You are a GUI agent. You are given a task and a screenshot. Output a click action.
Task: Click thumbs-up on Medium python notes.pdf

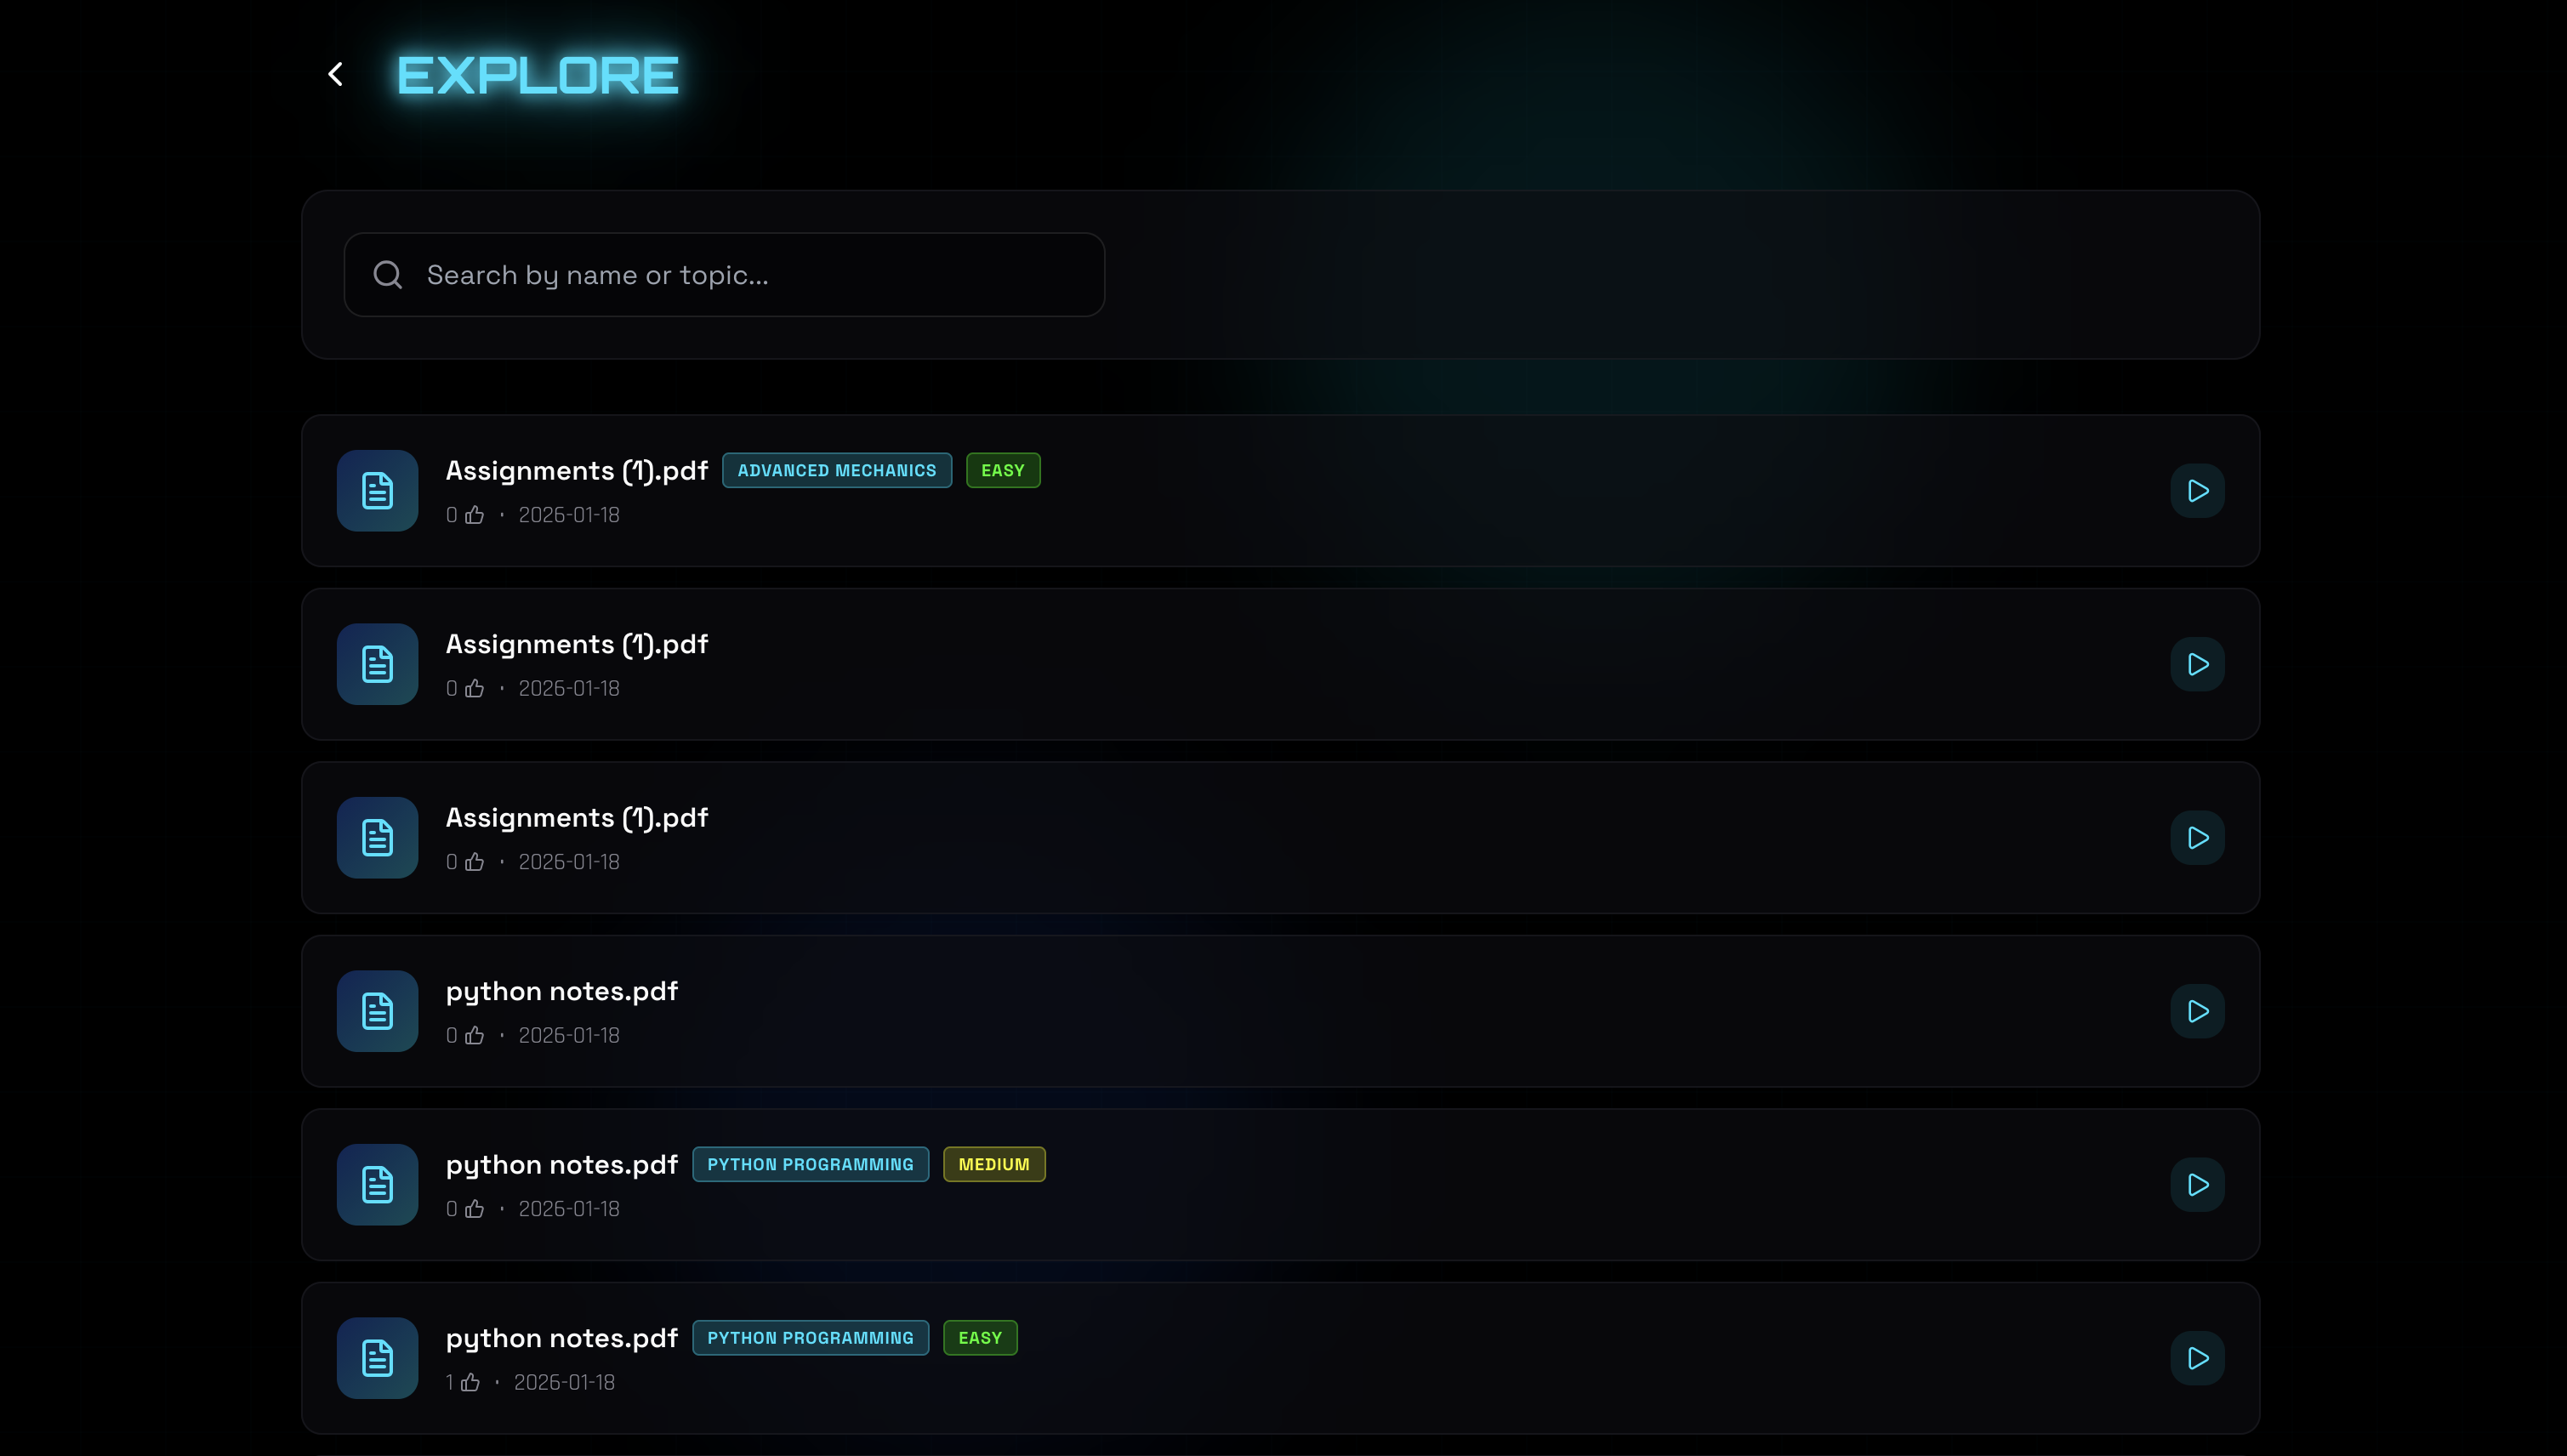pyautogui.click(x=475, y=1209)
